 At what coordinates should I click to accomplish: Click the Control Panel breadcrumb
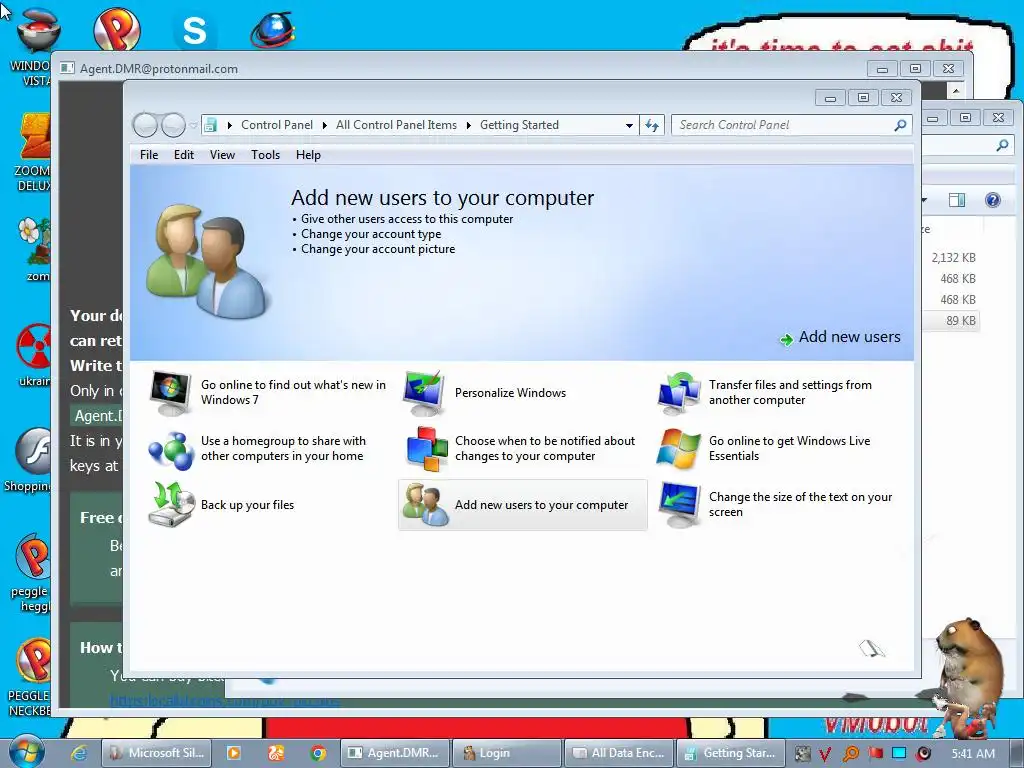tap(277, 125)
